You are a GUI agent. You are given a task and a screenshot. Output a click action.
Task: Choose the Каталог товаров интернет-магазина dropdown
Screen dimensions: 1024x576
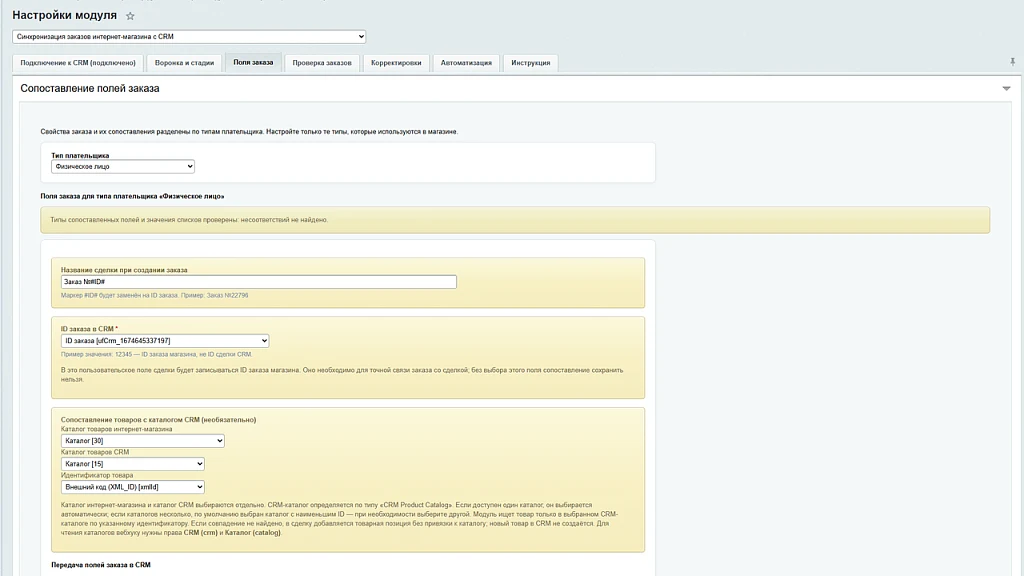point(143,441)
